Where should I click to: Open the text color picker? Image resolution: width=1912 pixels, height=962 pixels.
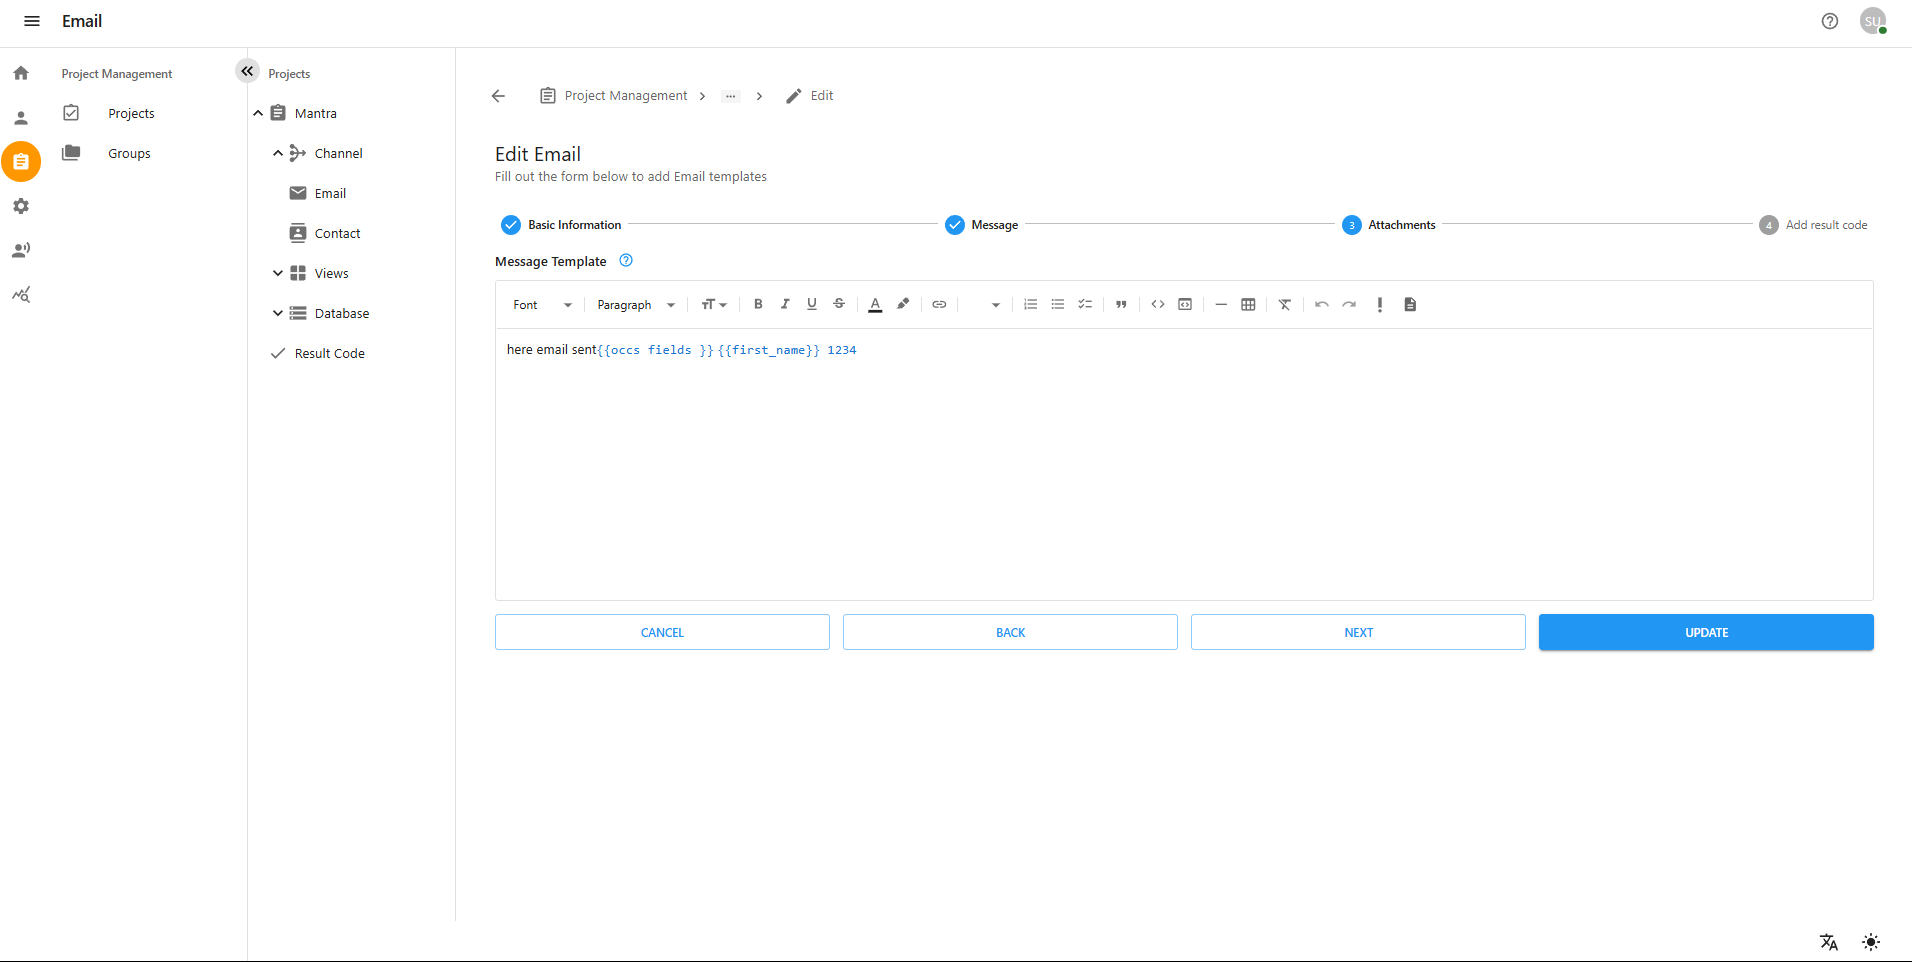click(x=875, y=304)
